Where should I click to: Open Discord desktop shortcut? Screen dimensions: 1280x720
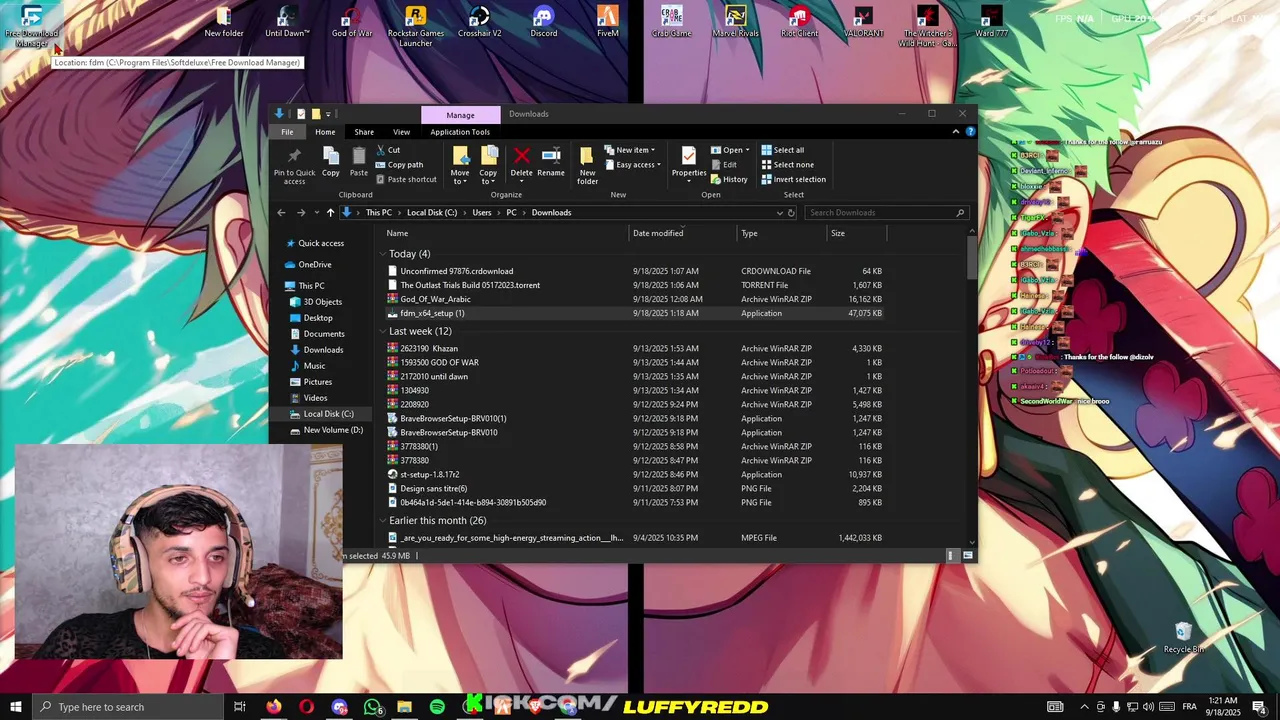point(544,22)
